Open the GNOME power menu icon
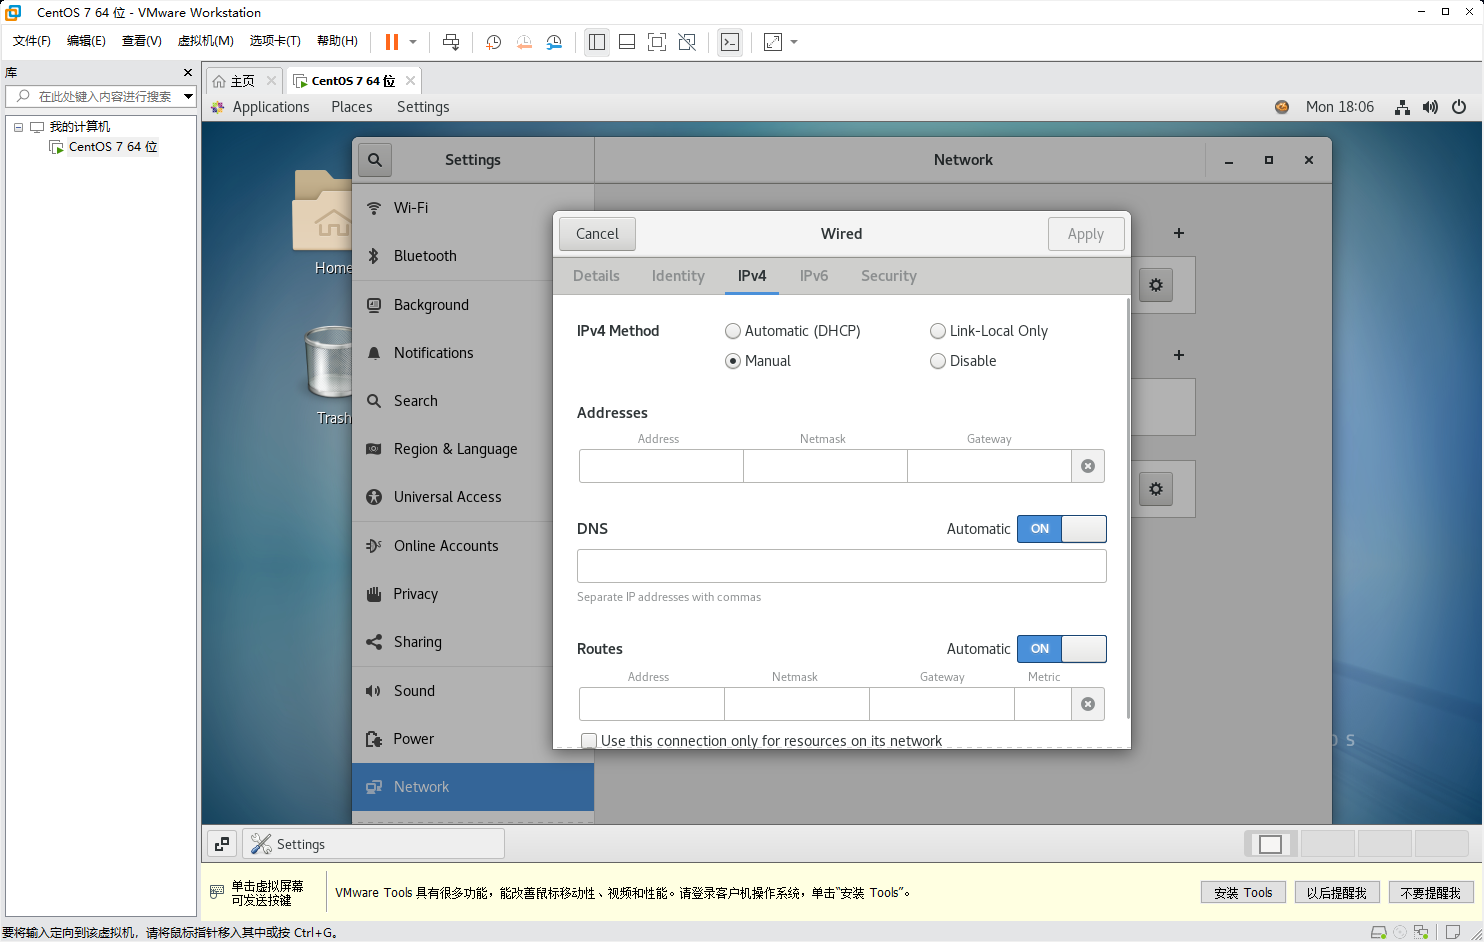 1459,107
